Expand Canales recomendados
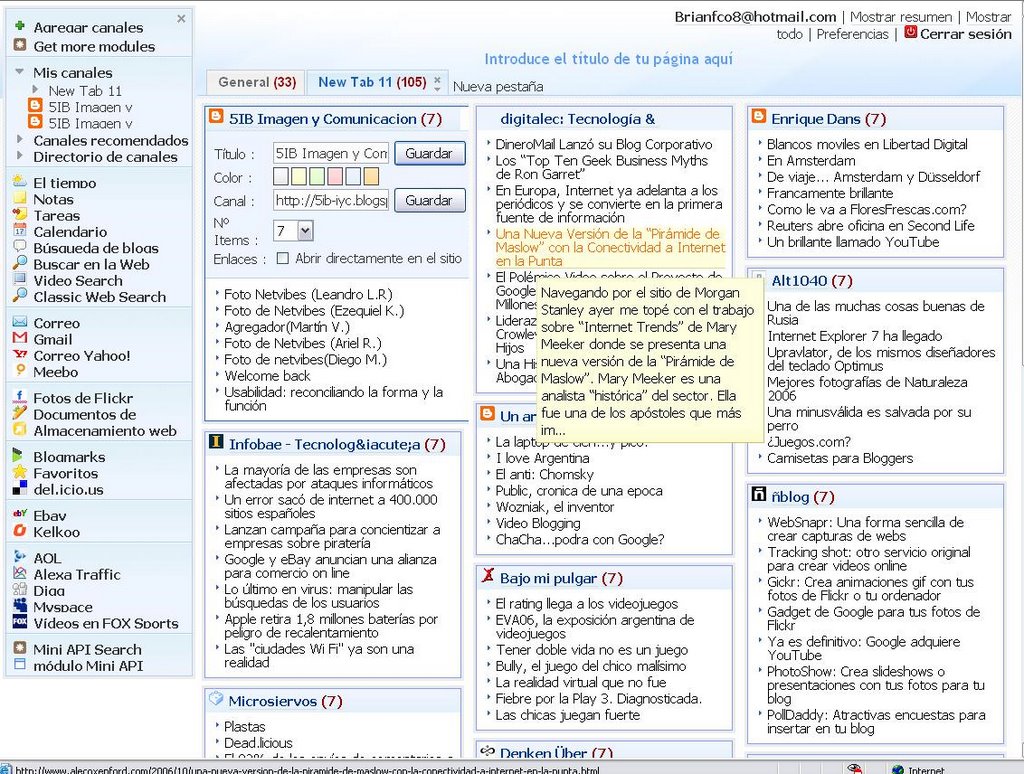The image size is (1024, 774). pyautogui.click(x=20, y=139)
